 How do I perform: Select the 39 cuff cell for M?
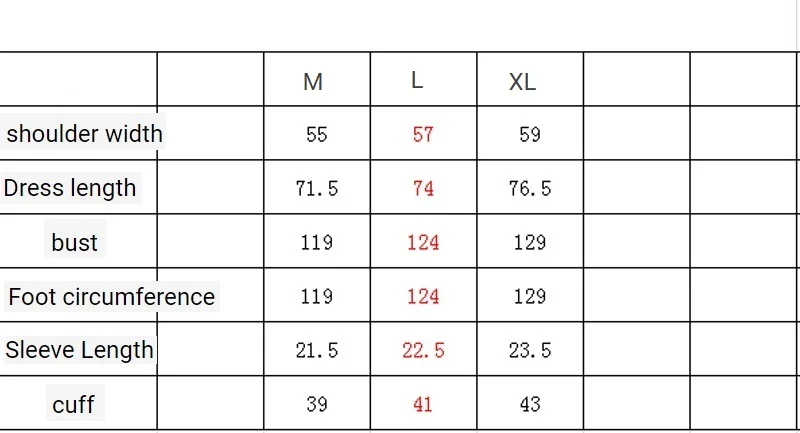[x=316, y=404]
